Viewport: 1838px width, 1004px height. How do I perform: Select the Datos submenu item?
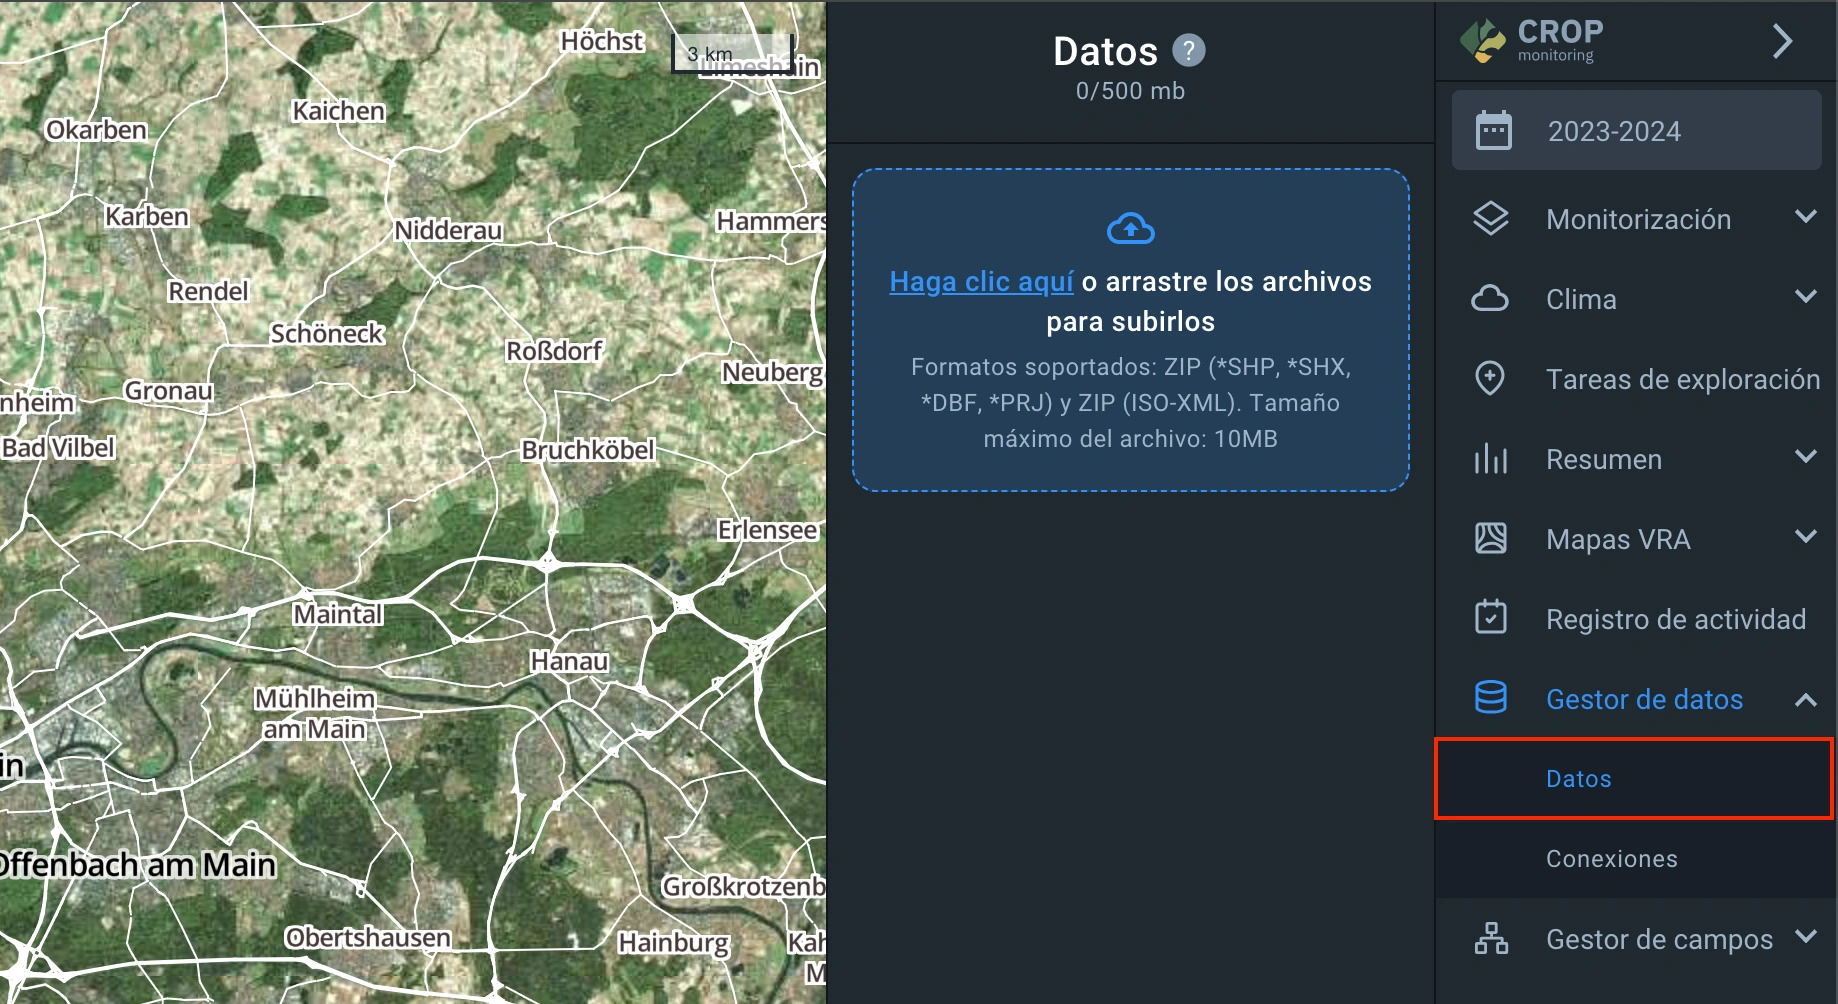click(1578, 779)
